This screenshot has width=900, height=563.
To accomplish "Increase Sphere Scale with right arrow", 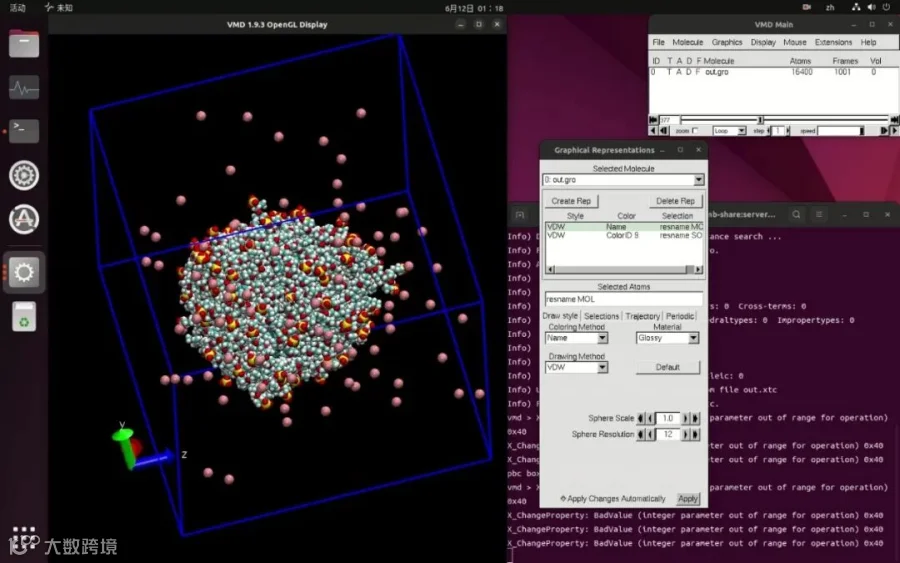I will (685, 418).
